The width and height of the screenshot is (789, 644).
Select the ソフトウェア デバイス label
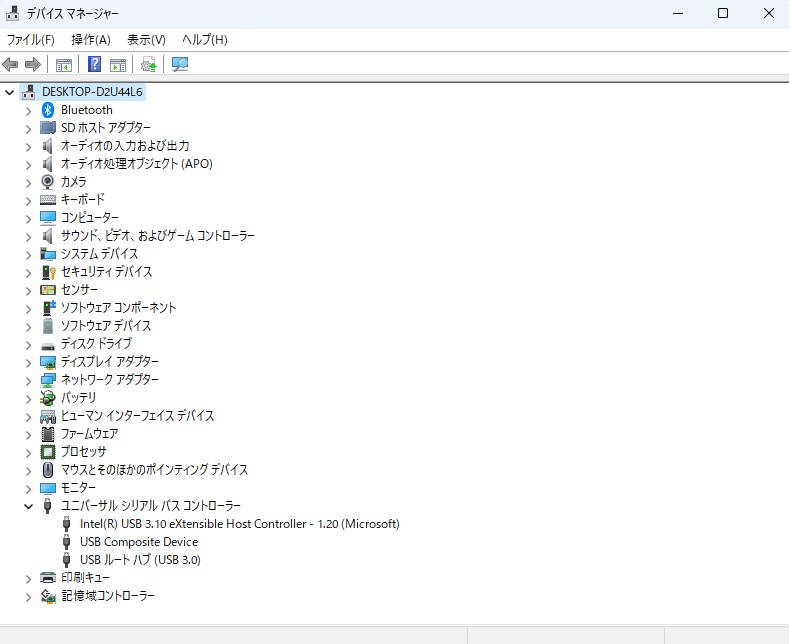pos(106,326)
